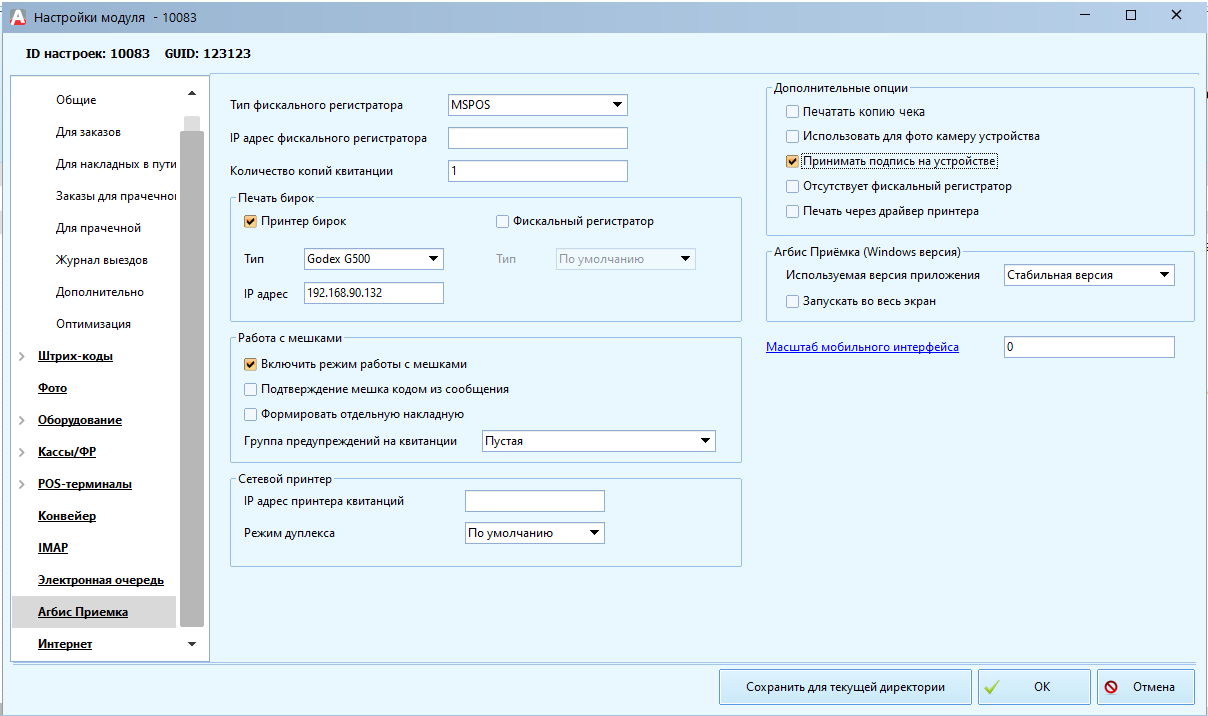Maximize the Настройки модуля window
Screen dimensions: 1208x716
click(1130, 15)
